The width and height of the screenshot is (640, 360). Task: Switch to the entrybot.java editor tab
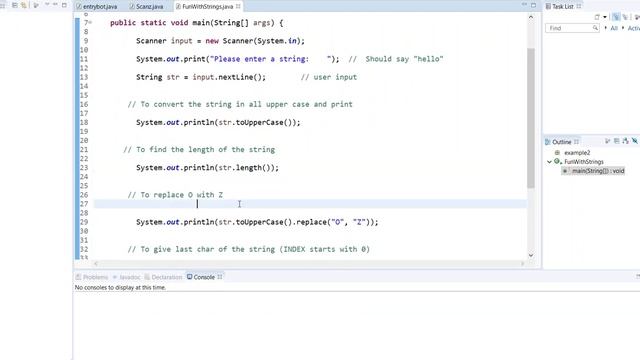(97, 7)
